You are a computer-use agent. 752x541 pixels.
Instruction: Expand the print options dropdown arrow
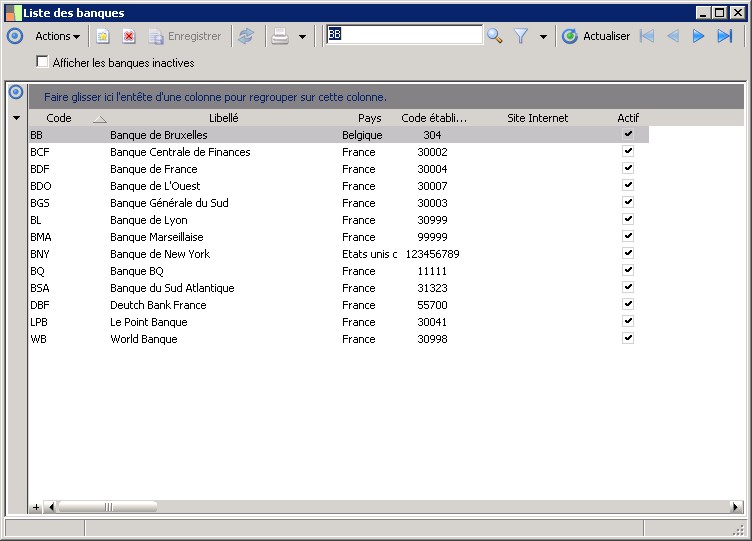(302, 36)
